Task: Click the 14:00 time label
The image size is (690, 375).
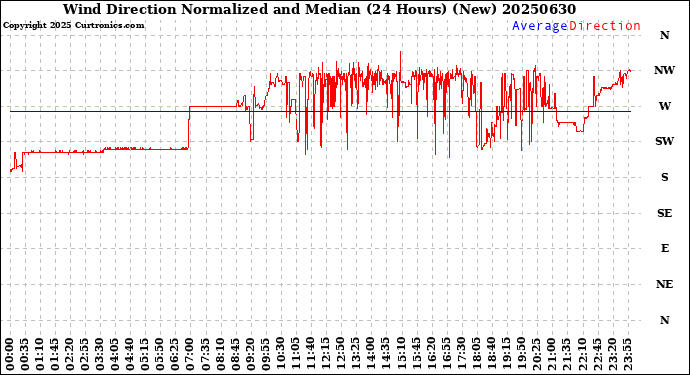Action: coord(370,354)
